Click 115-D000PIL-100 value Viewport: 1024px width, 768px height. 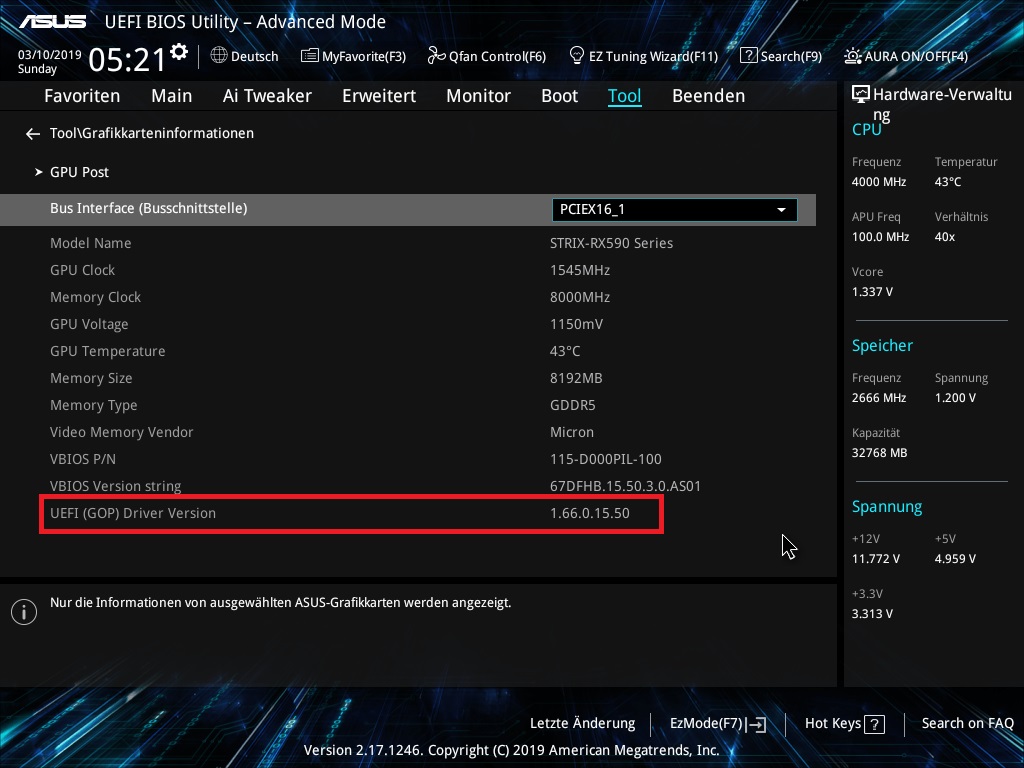[x=605, y=459]
